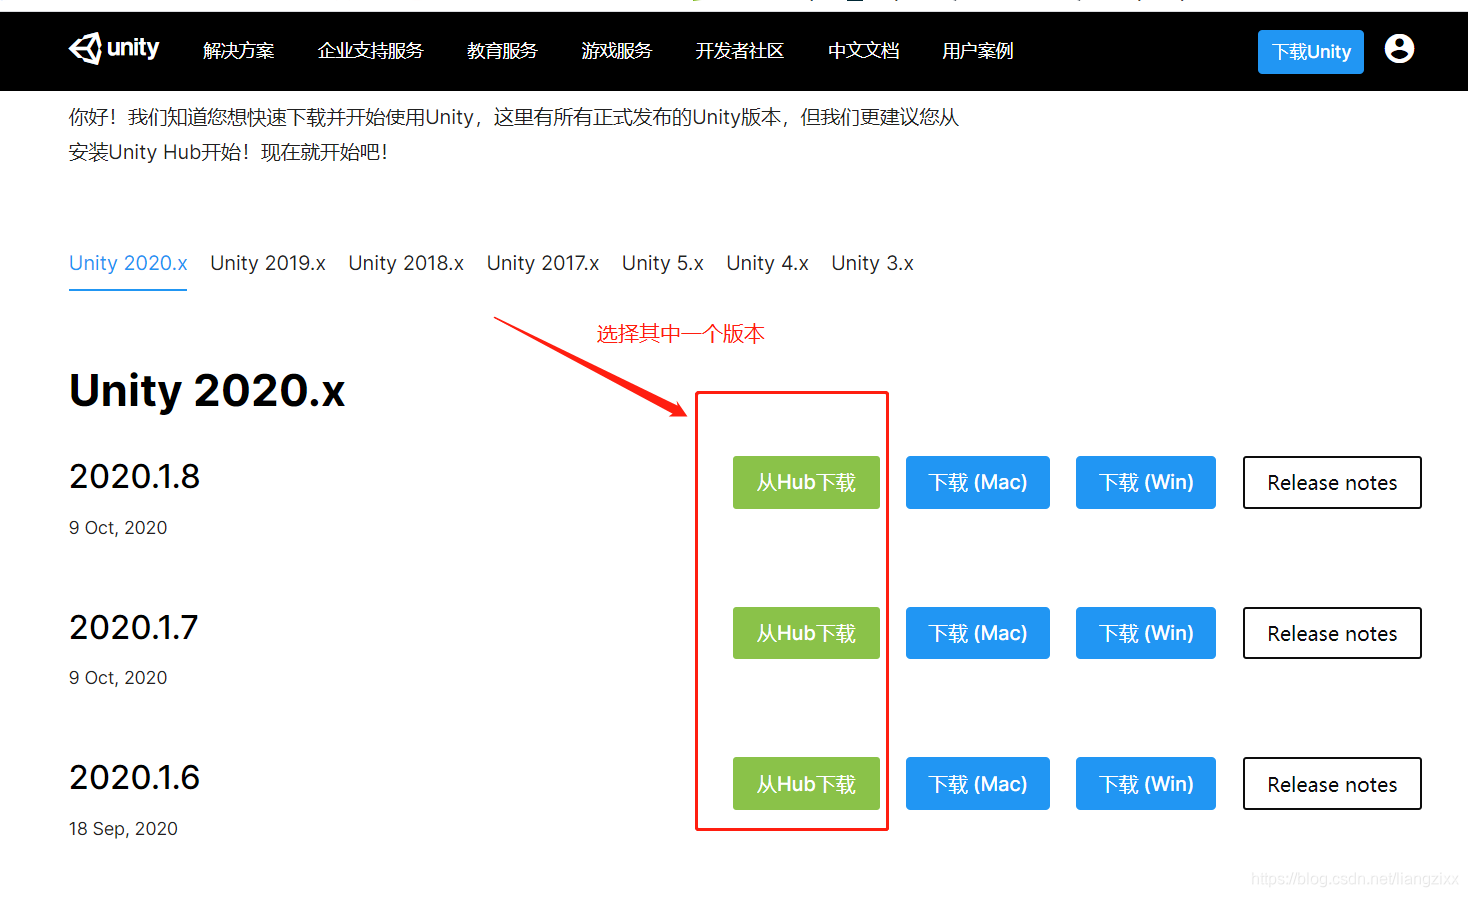Click the Unity logo in the header
The image size is (1468, 897).
[x=114, y=48]
